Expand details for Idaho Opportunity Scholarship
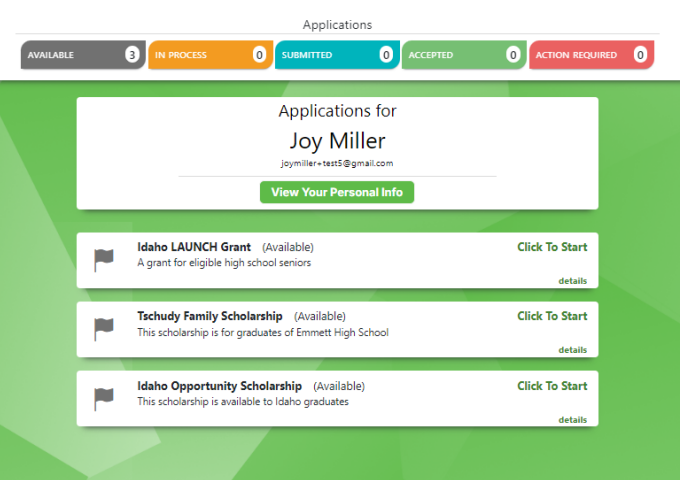This screenshot has height=480, width=685. (572, 420)
